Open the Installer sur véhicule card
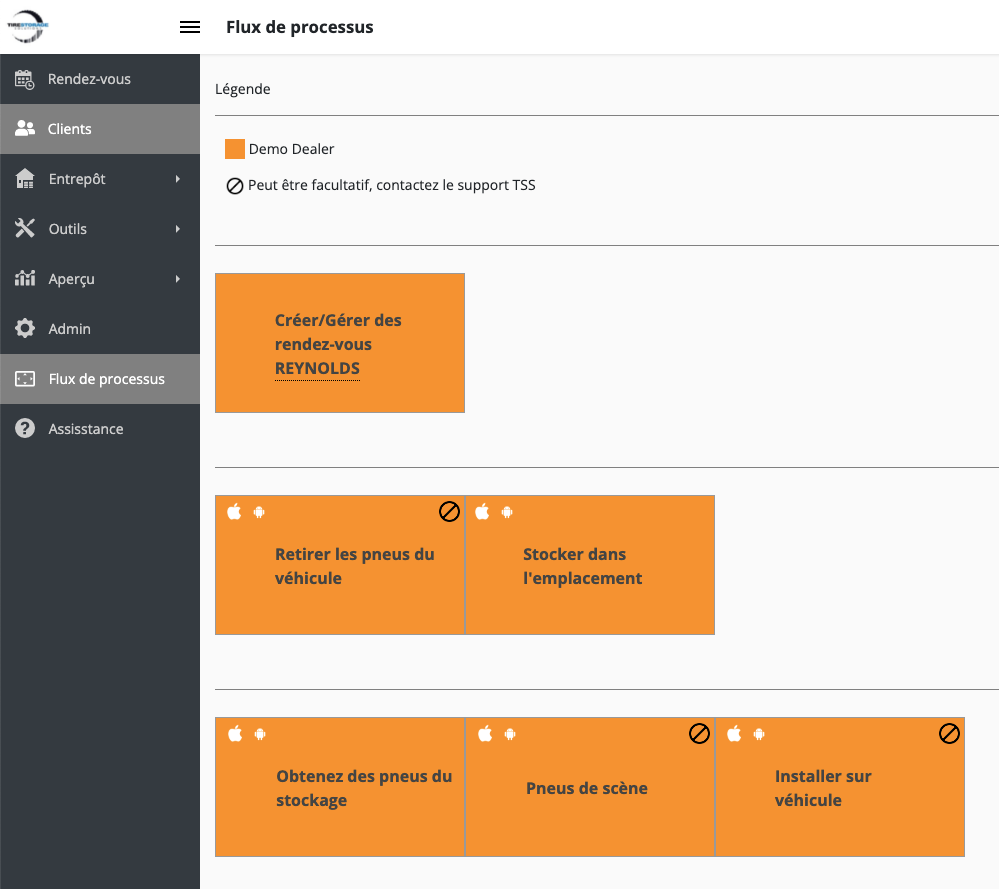 click(840, 787)
